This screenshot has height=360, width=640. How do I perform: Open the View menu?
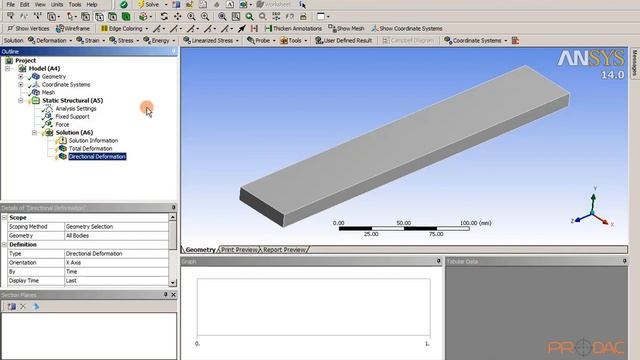(x=40, y=4)
